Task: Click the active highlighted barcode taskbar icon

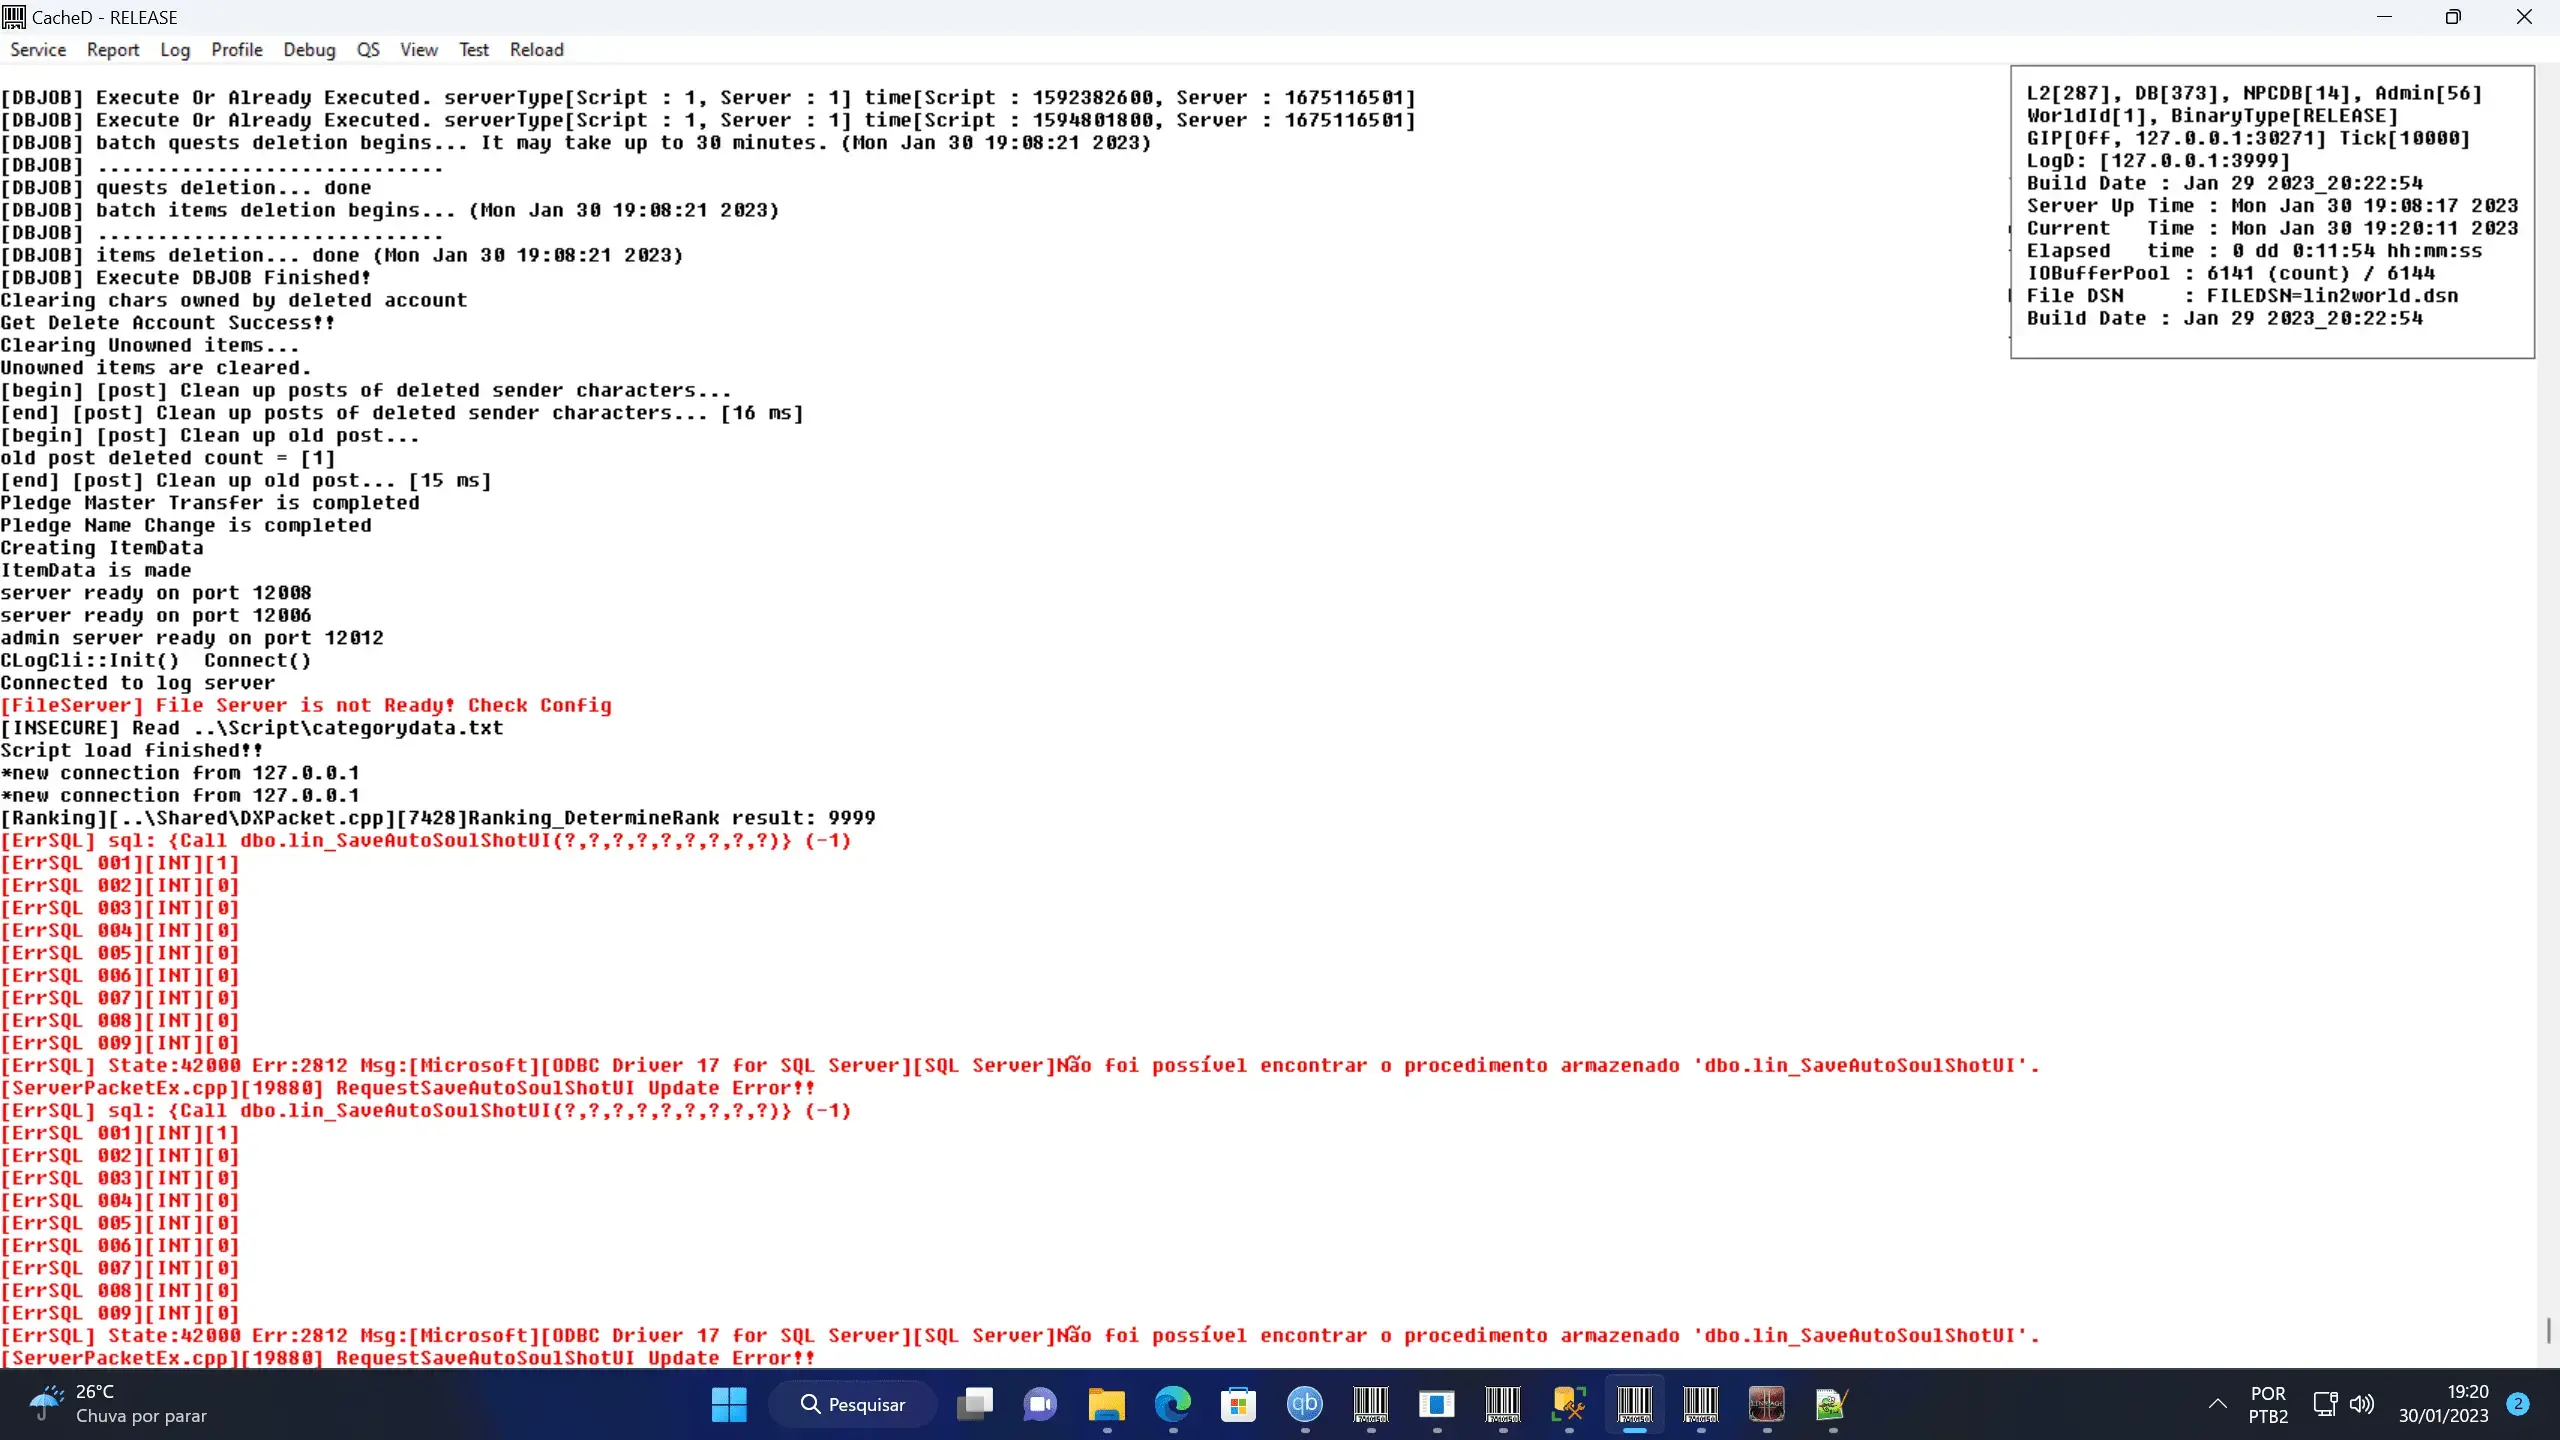Action: [x=1634, y=1405]
